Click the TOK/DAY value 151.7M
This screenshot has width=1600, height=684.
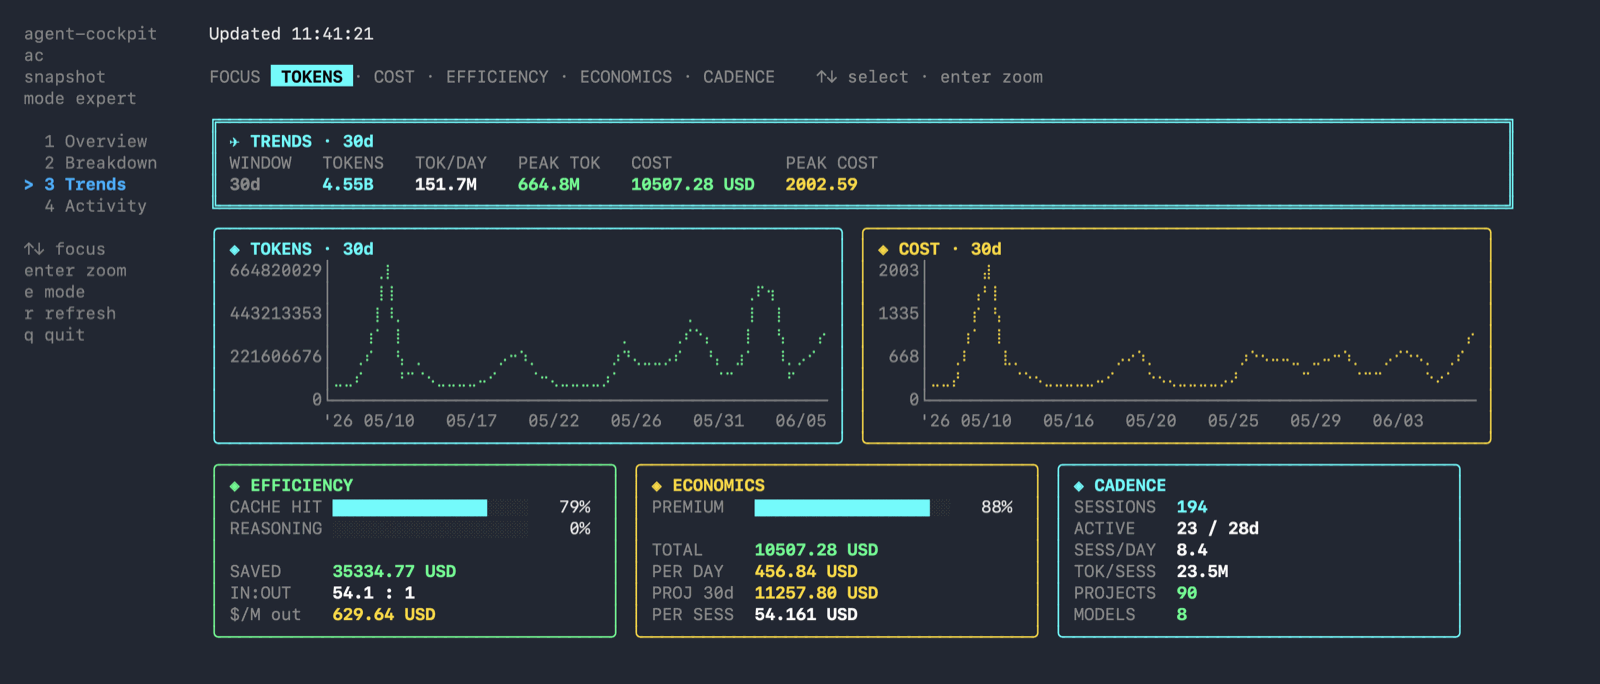click(x=446, y=185)
